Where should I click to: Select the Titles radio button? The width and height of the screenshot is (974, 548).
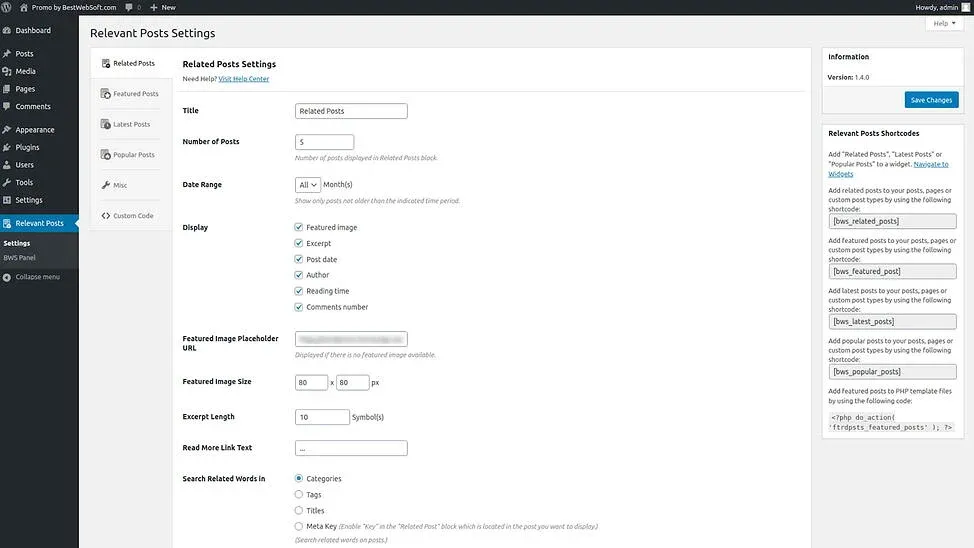pyautogui.click(x=299, y=511)
